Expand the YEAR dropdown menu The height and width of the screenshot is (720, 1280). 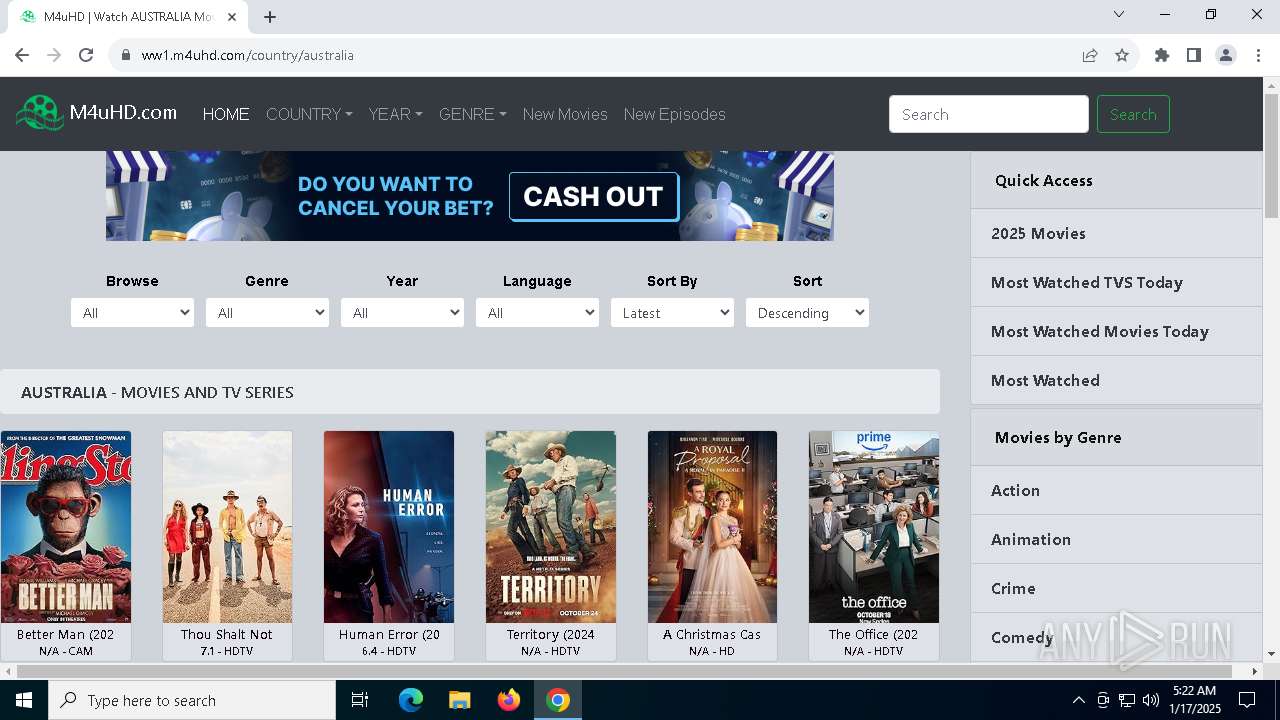pyautogui.click(x=395, y=114)
